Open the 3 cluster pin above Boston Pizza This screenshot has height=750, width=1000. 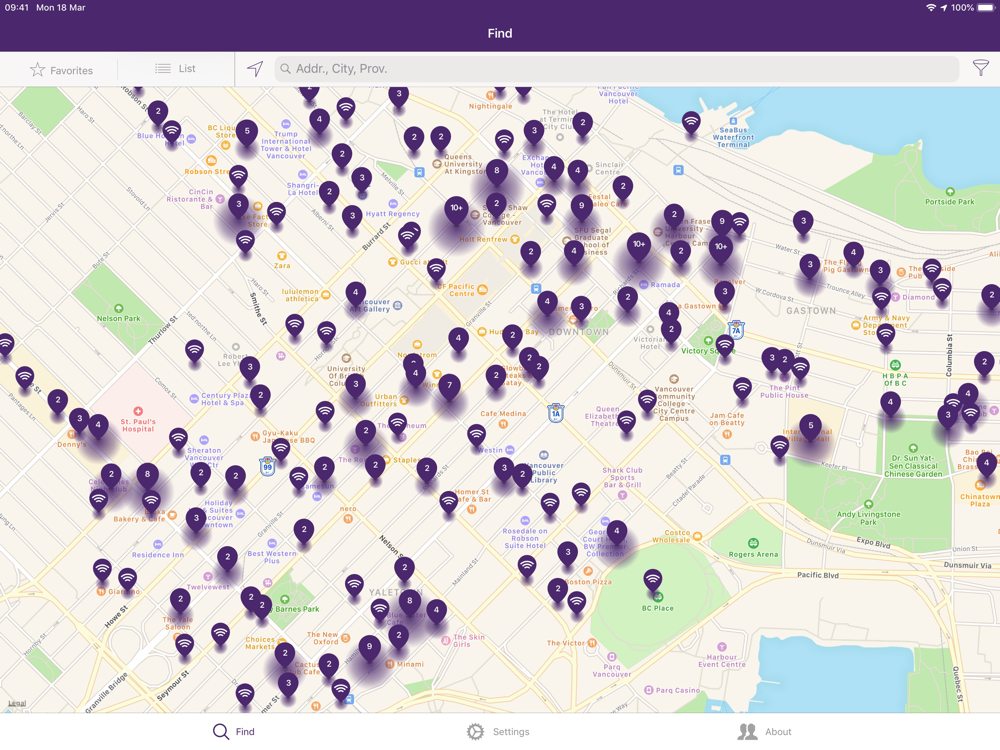pyautogui.click(x=568, y=554)
